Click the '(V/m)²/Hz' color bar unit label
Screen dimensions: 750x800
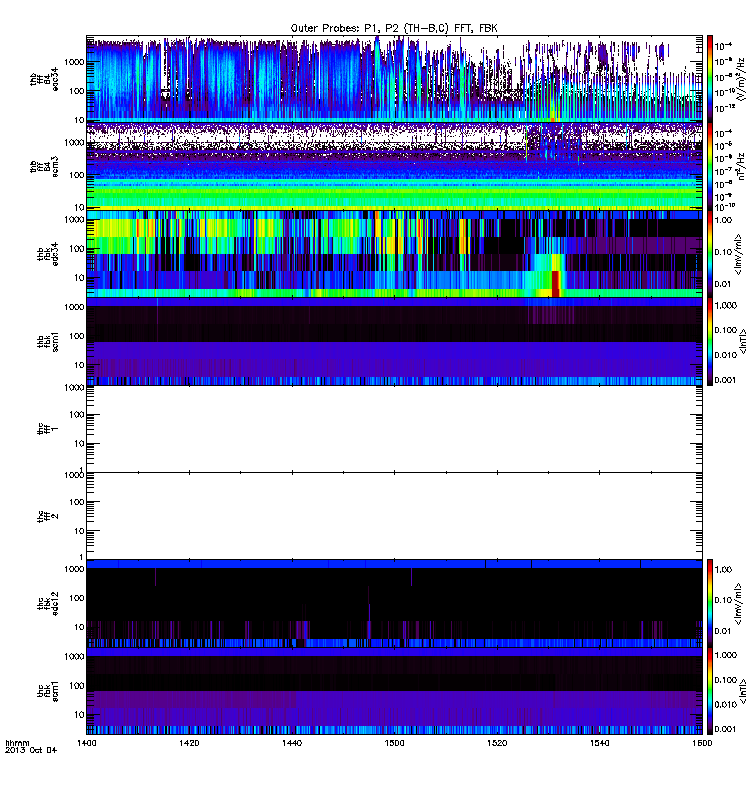click(x=741, y=78)
